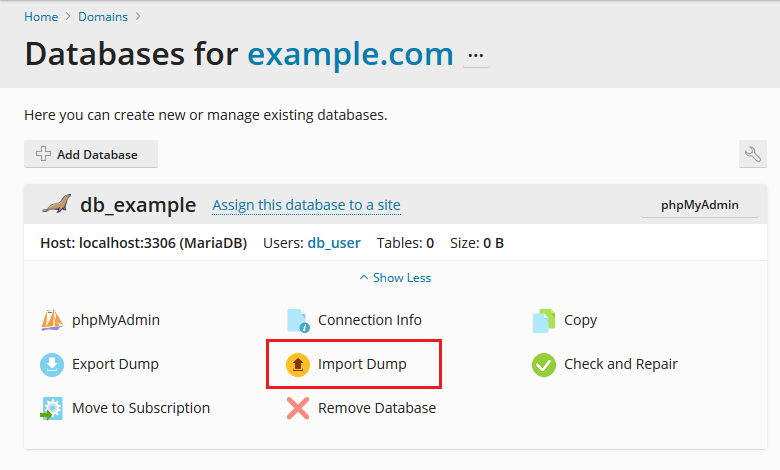Go to Home in breadcrumb

pyautogui.click(x=41, y=16)
